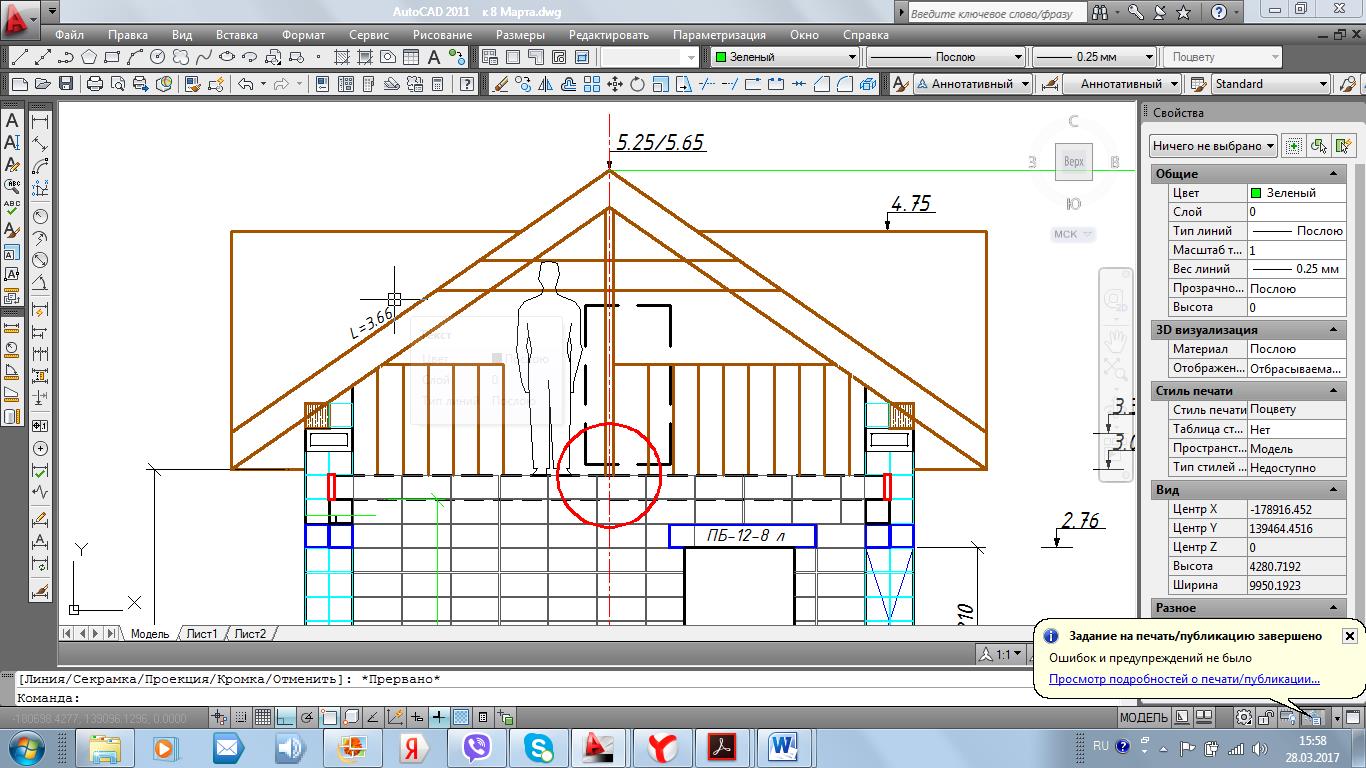Close the plot completed notification balloon
Viewport: 1366px width, 768px height.
click(1349, 636)
